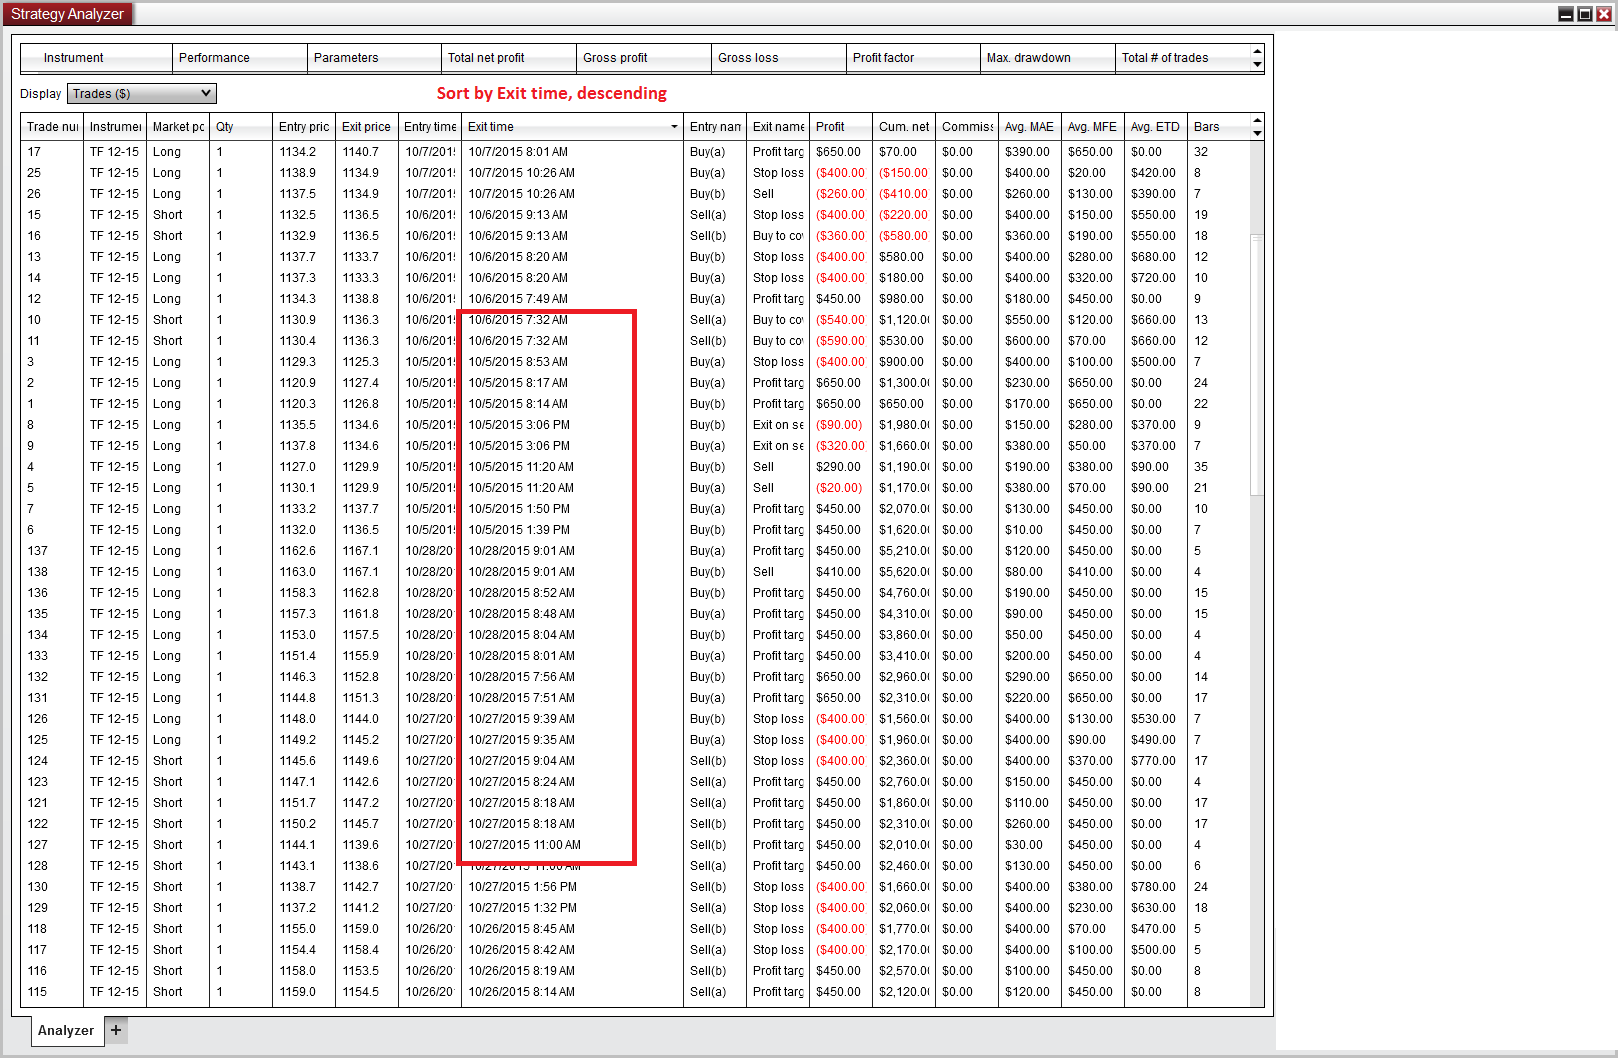Viewport: 1618px width, 1058px height.
Task: Sort trades by the Bars column
Action: [1219, 127]
